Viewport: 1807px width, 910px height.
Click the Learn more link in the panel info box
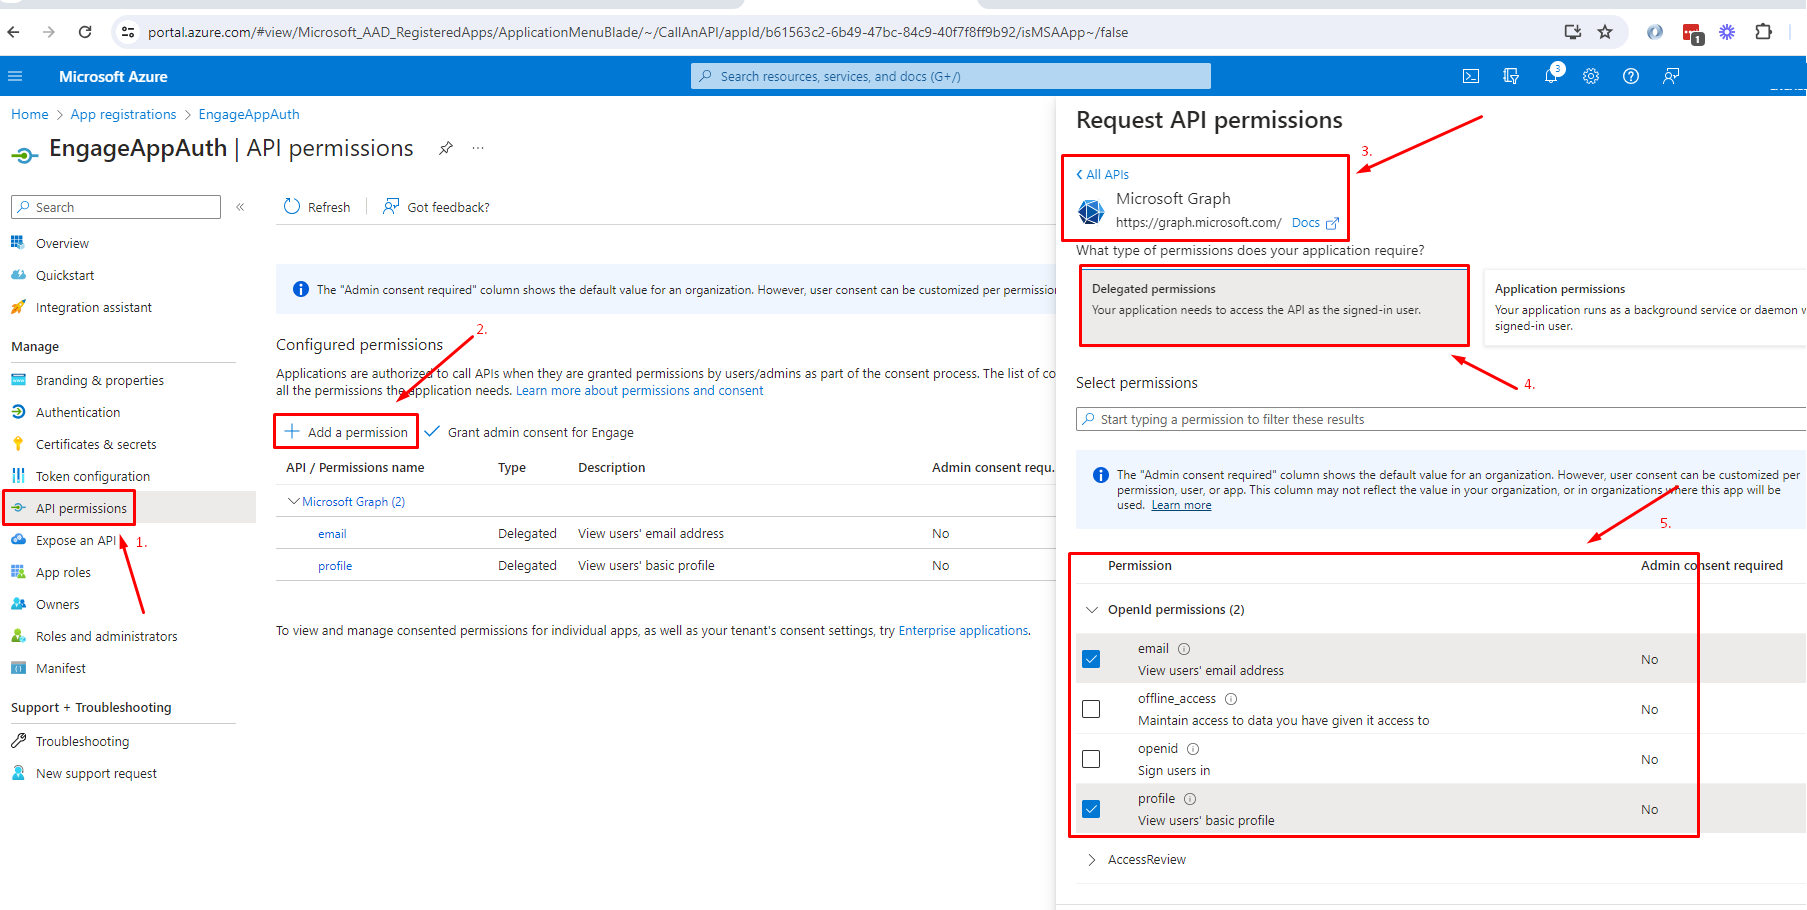[1181, 505]
